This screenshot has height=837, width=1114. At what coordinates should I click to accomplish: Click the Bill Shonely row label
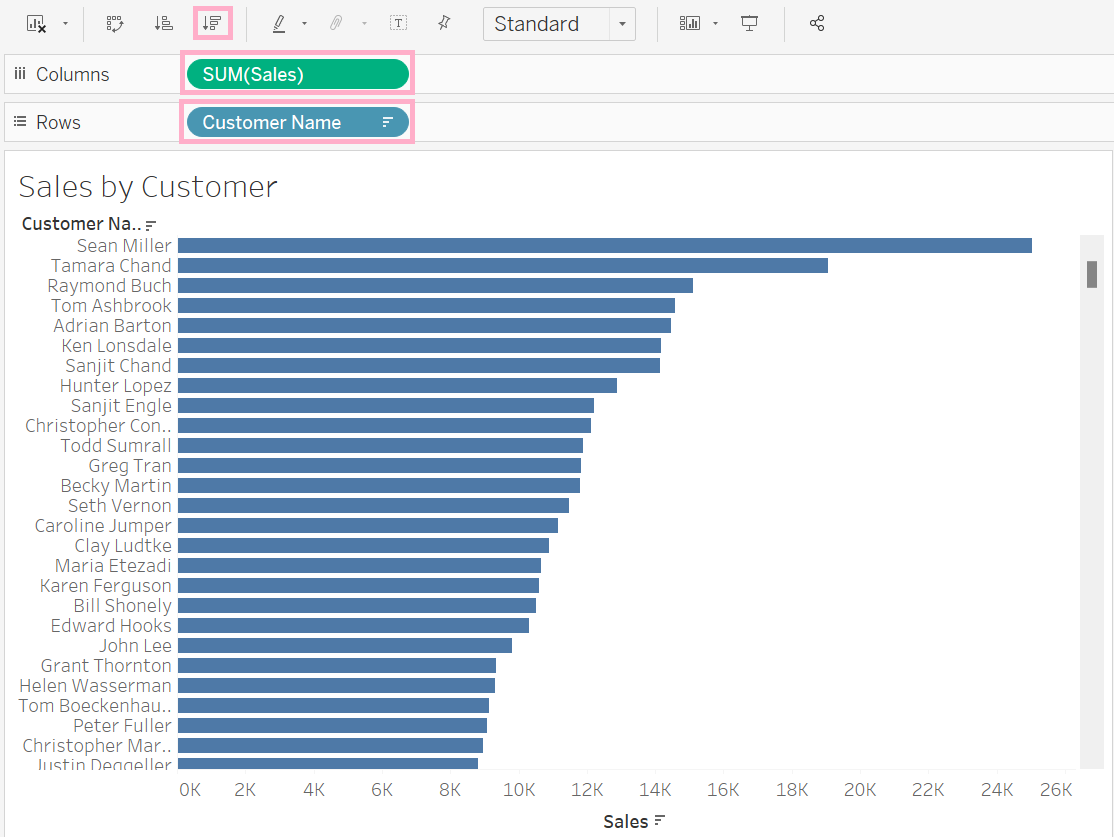point(123,606)
